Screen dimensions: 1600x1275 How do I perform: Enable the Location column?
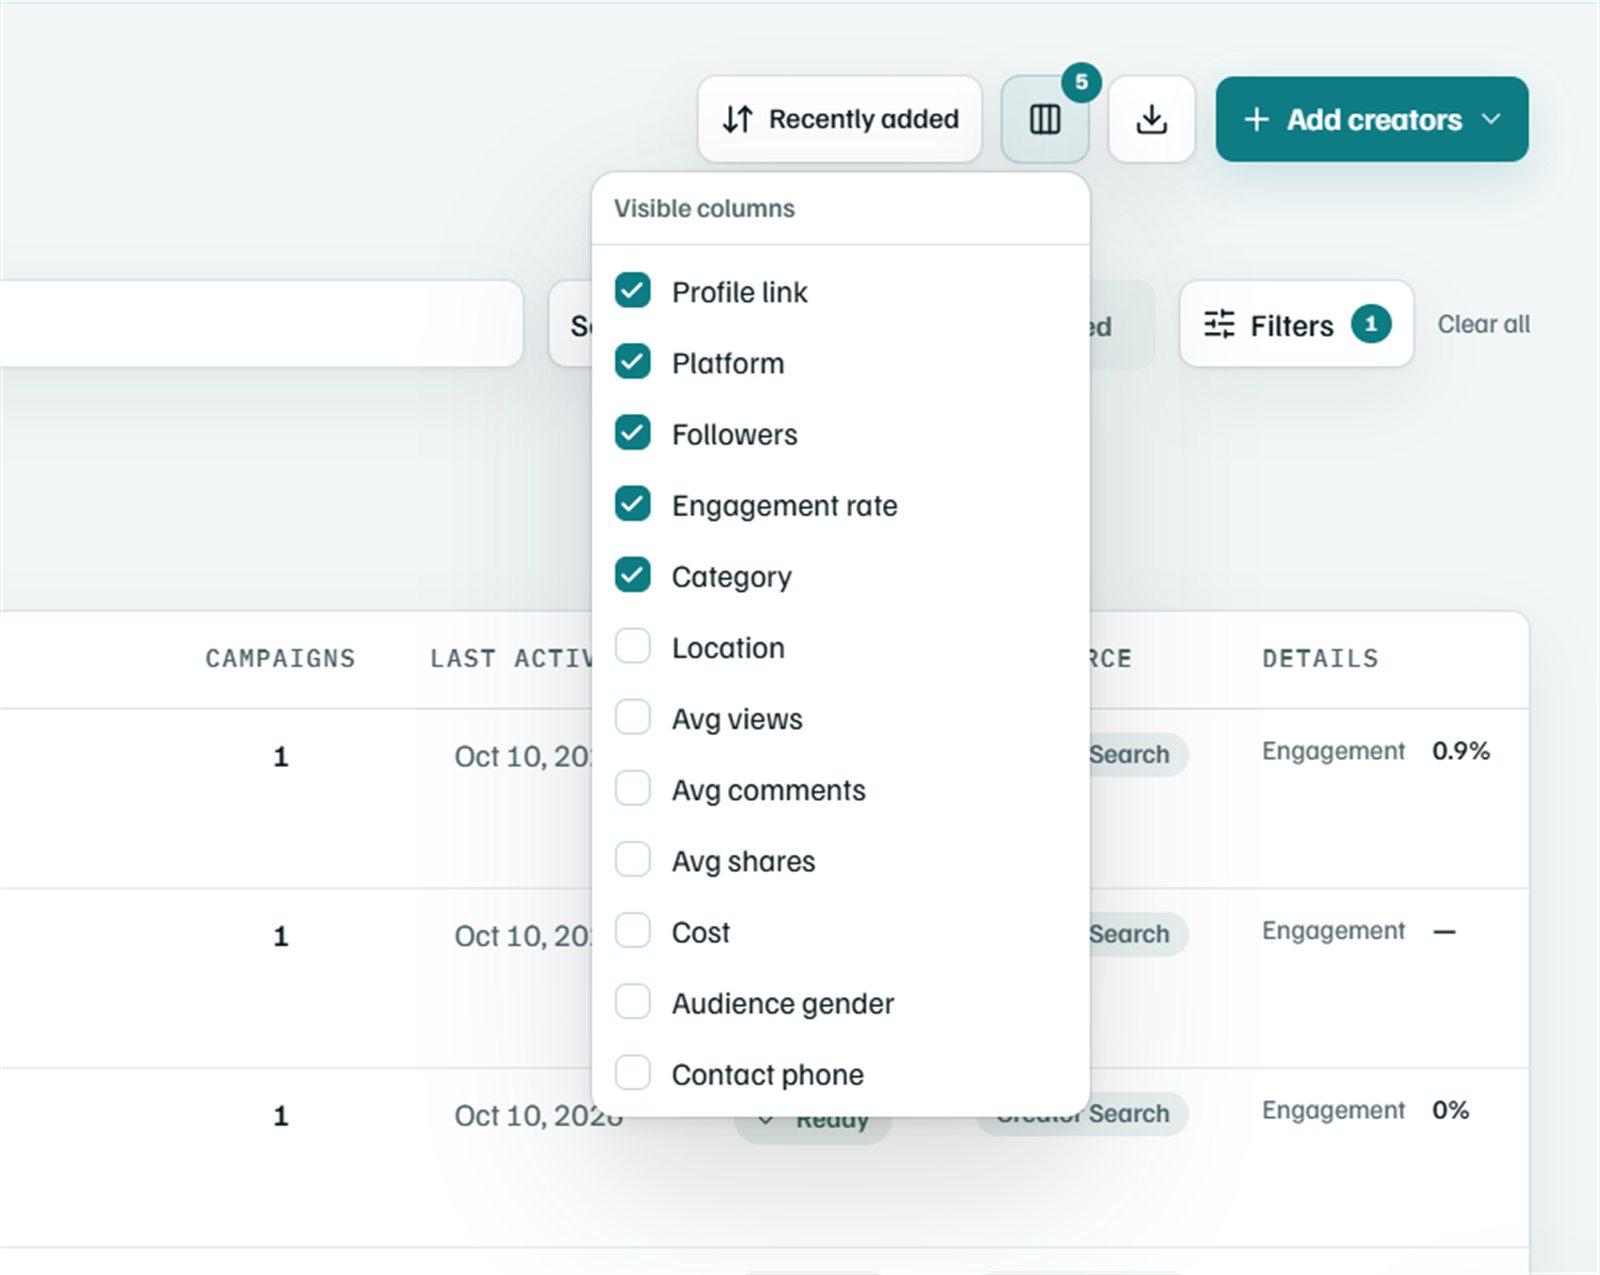pos(633,646)
